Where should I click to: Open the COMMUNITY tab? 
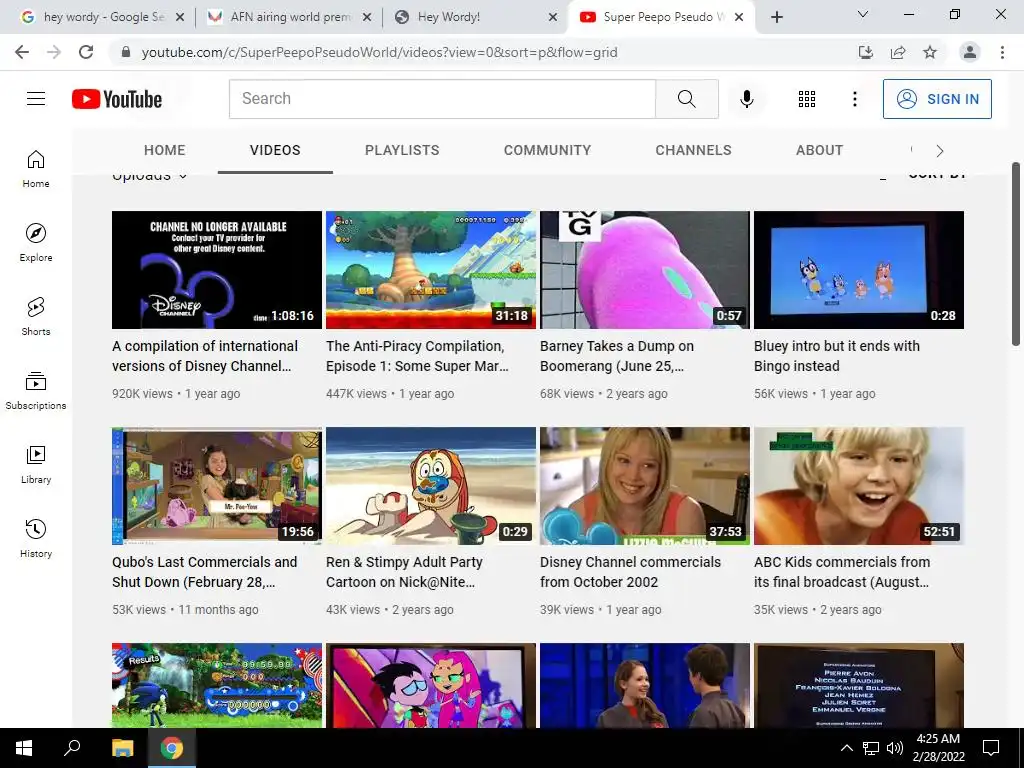tap(547, 150)
